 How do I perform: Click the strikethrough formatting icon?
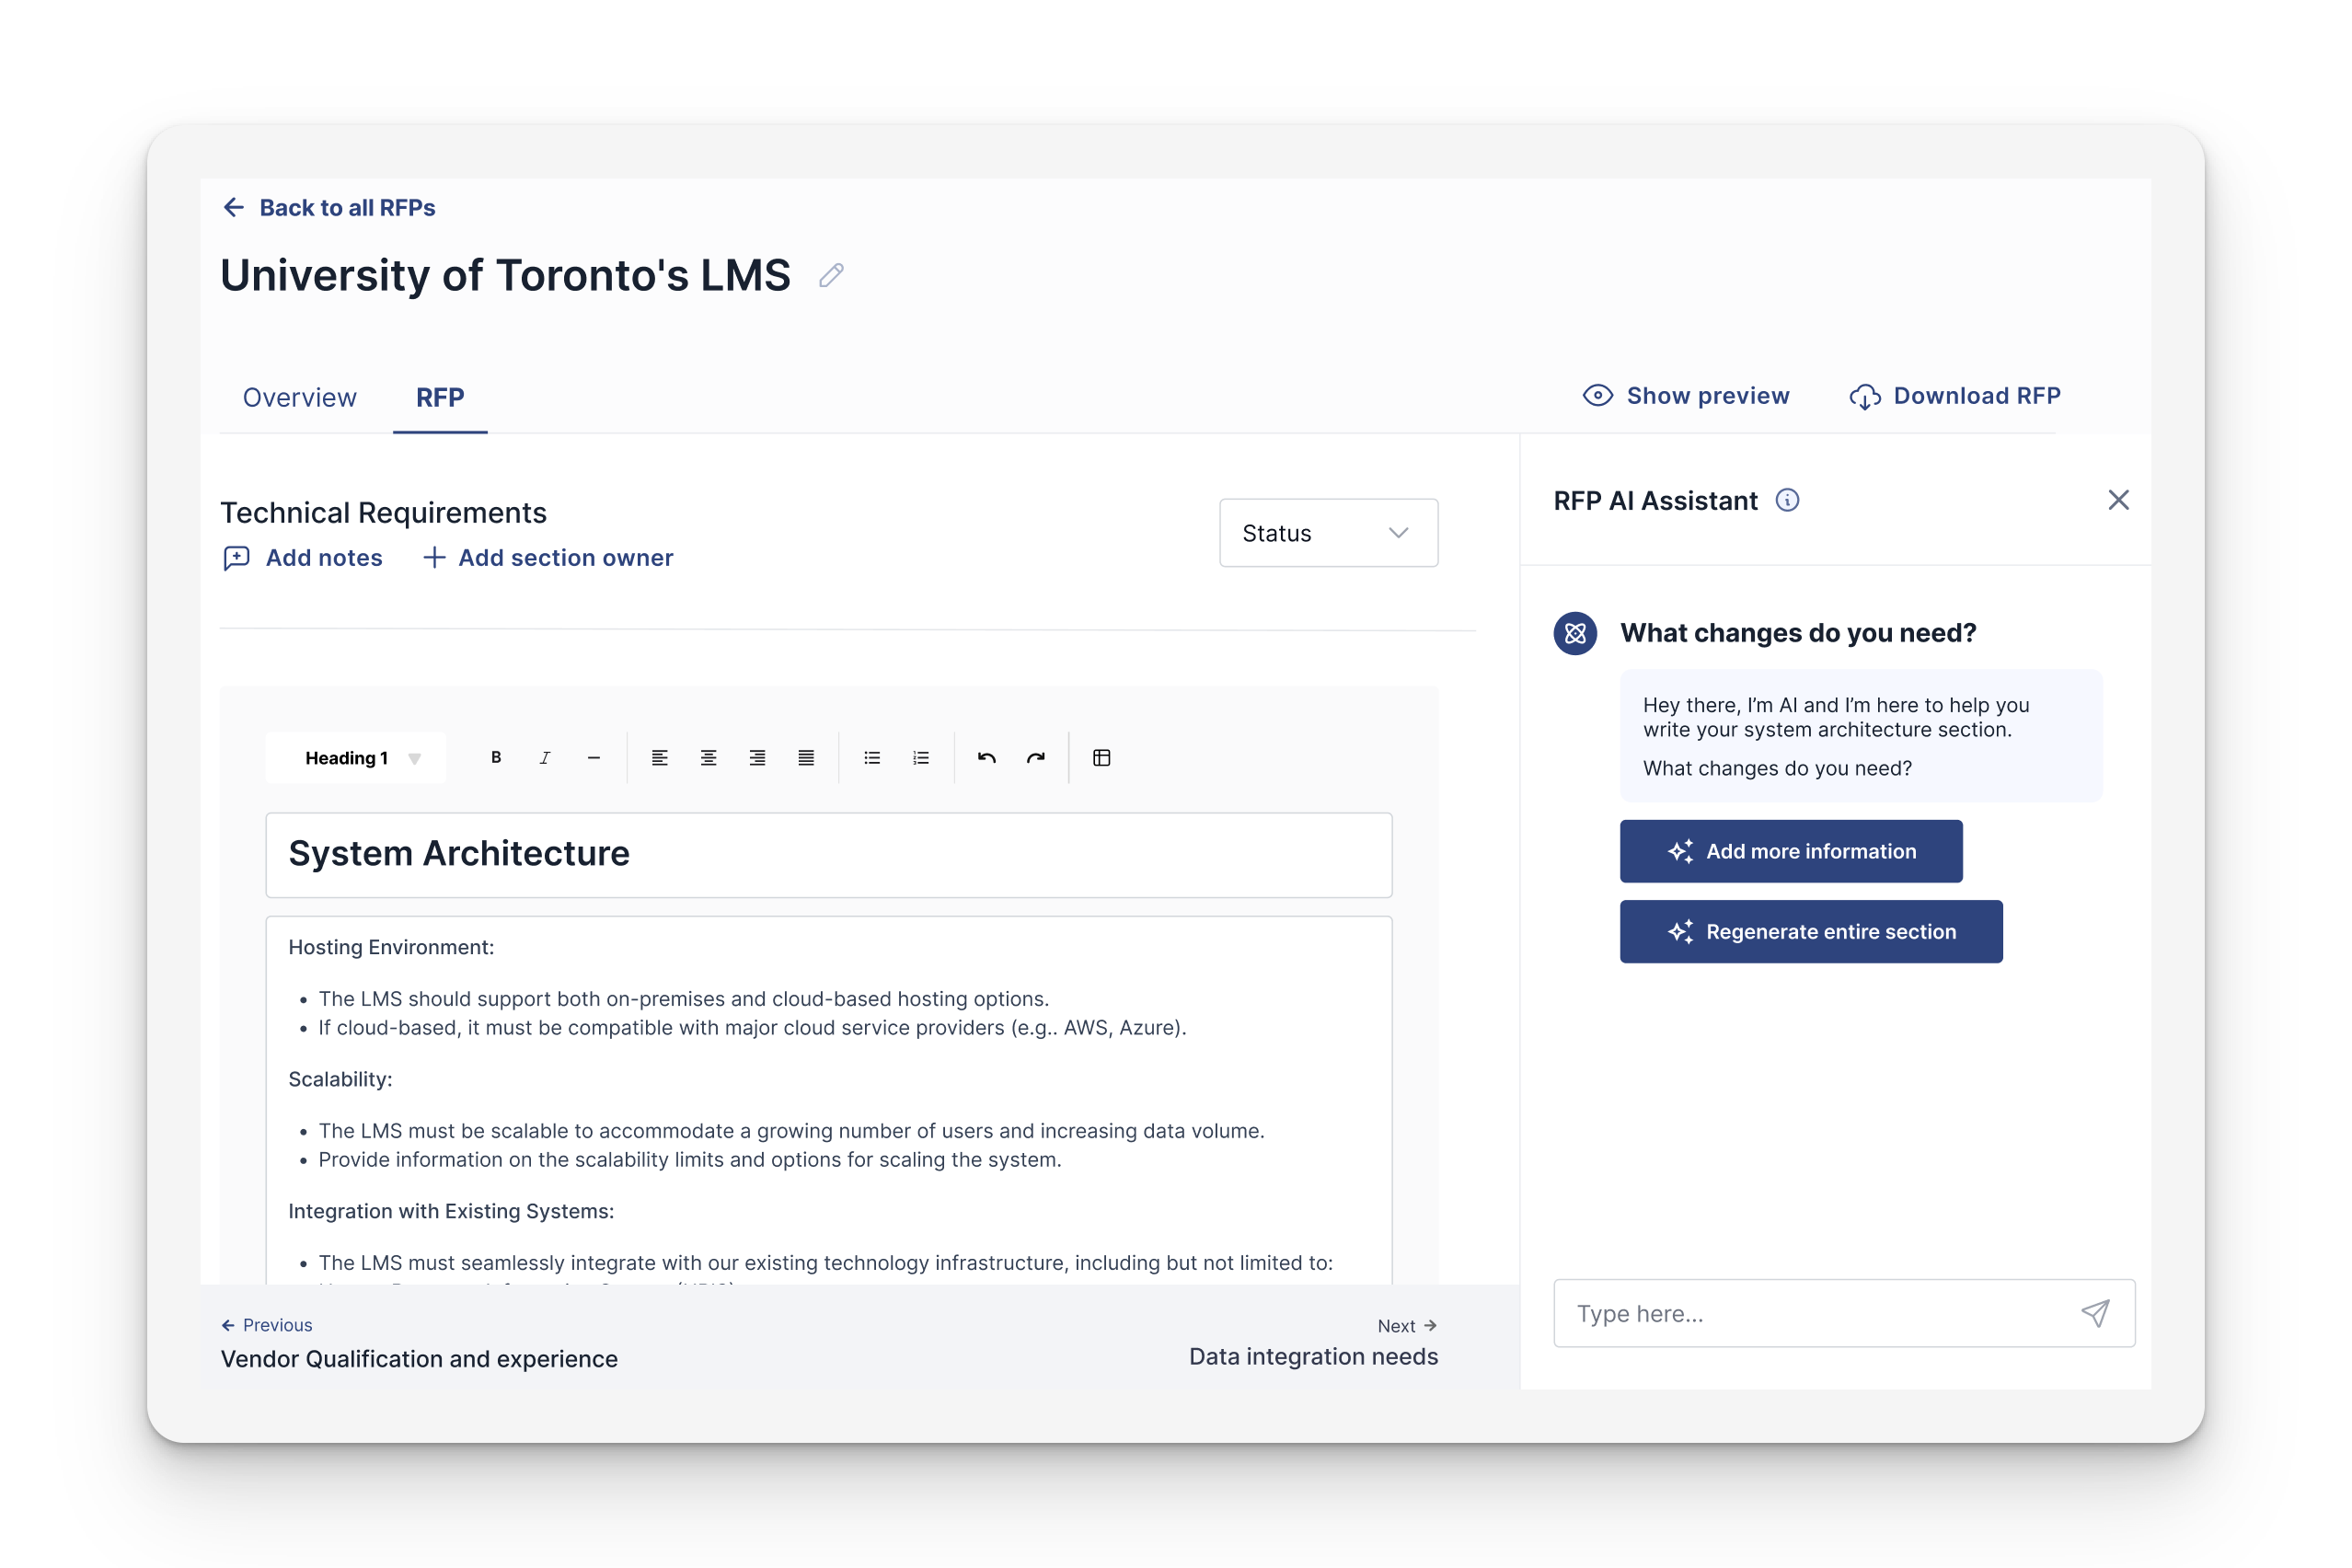pyautogui.click(x=594, y=756)
